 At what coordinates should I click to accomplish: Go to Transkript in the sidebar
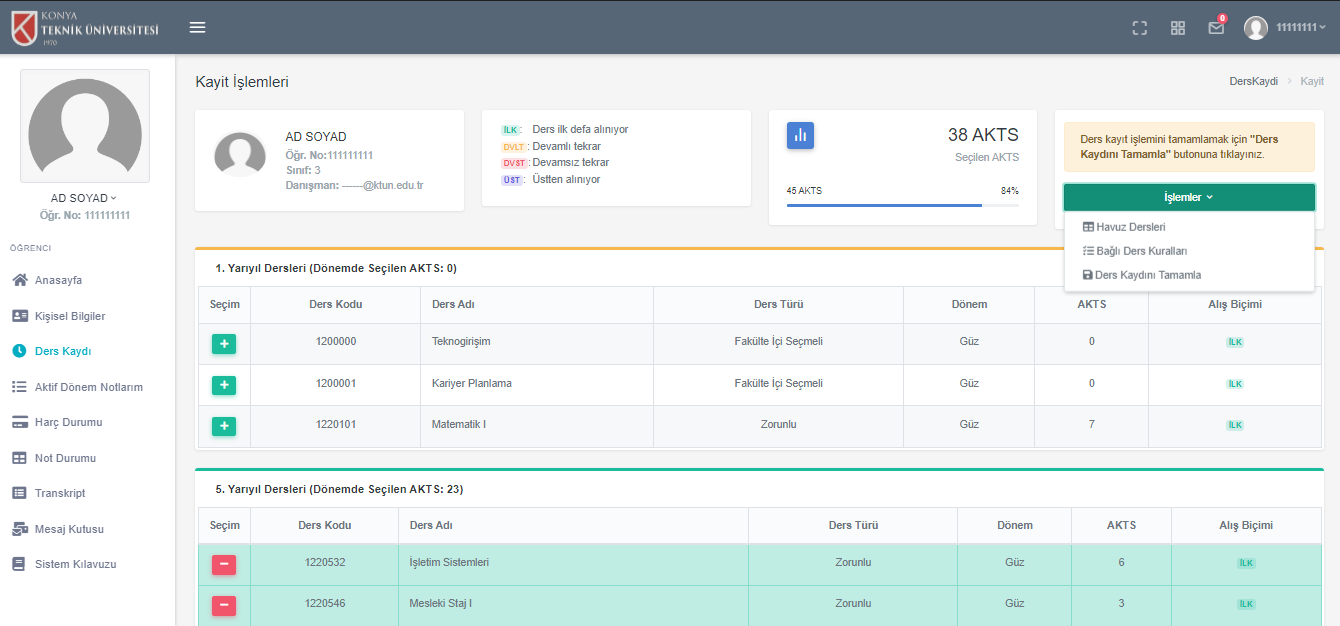60,493
